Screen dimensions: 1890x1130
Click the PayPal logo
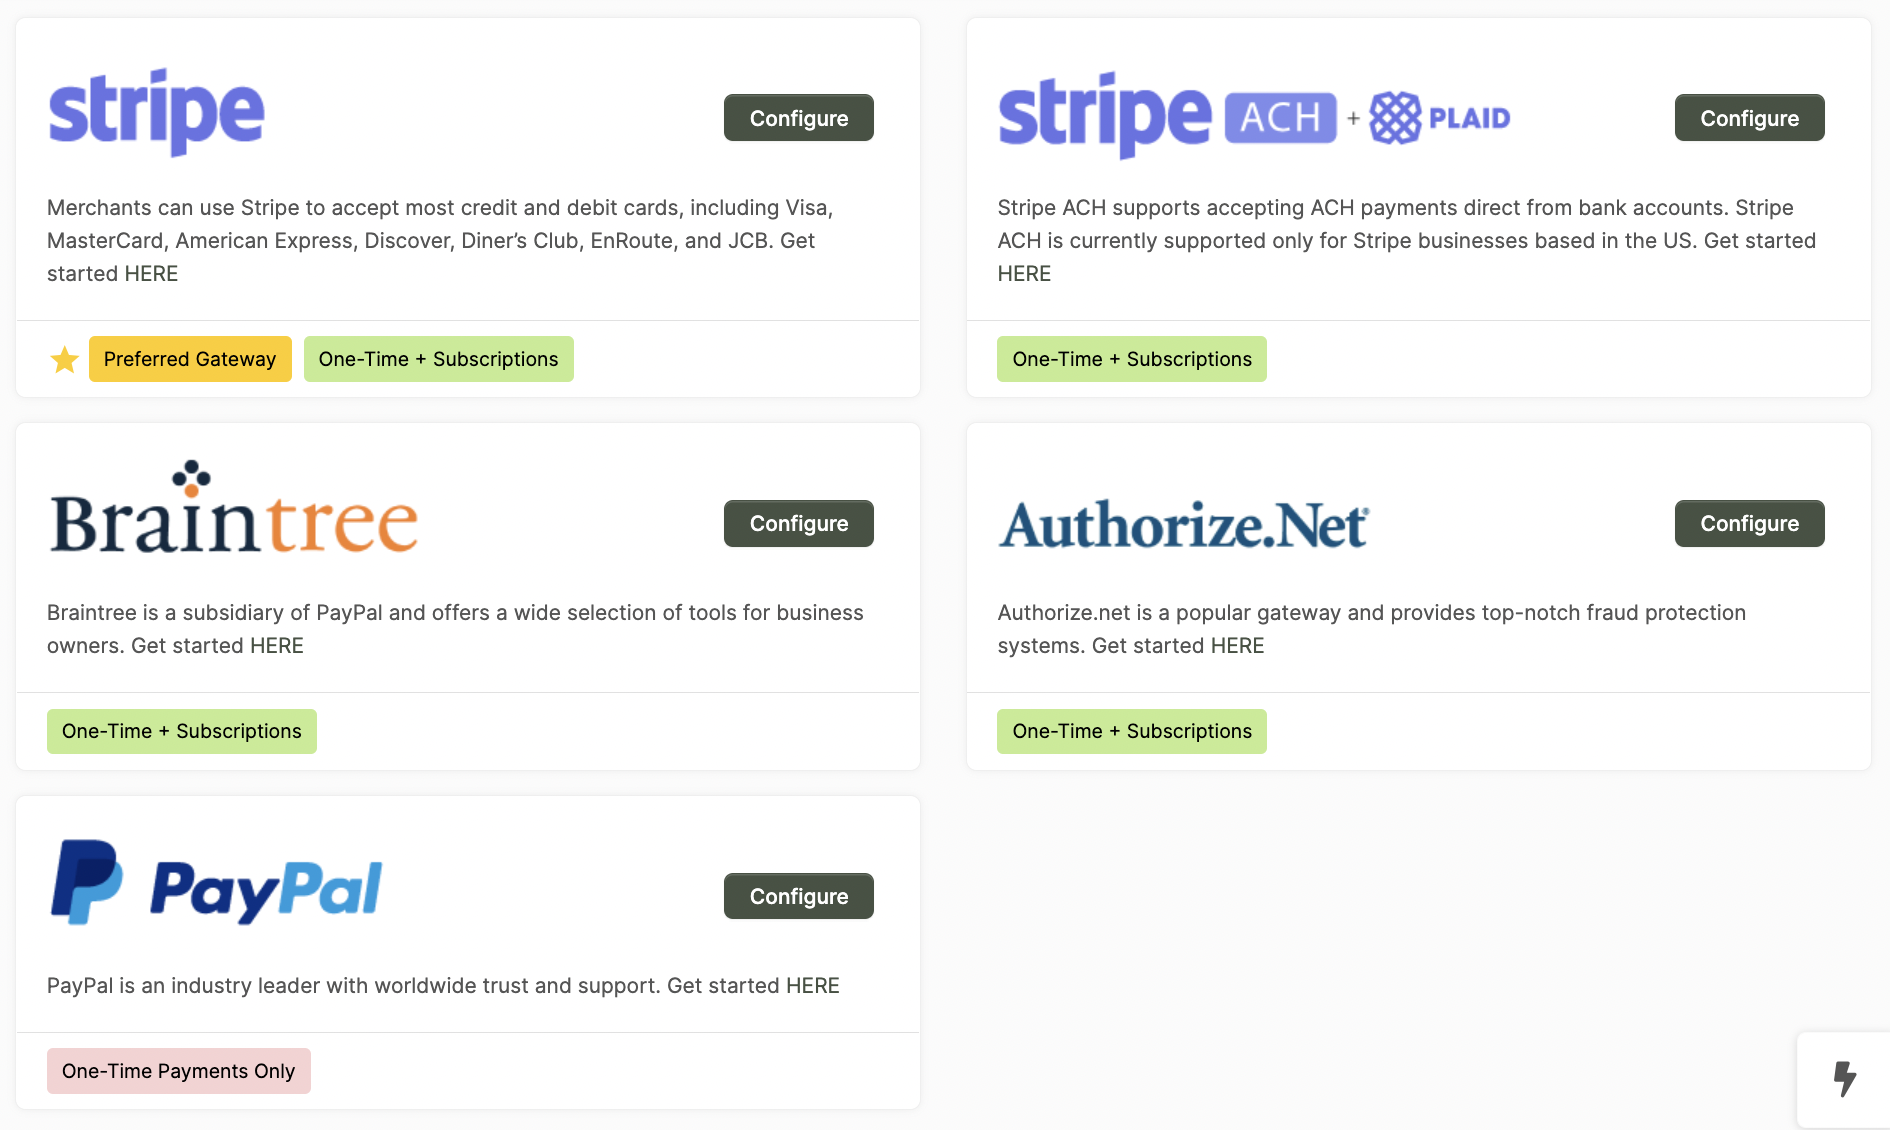[x=216, y=883]
